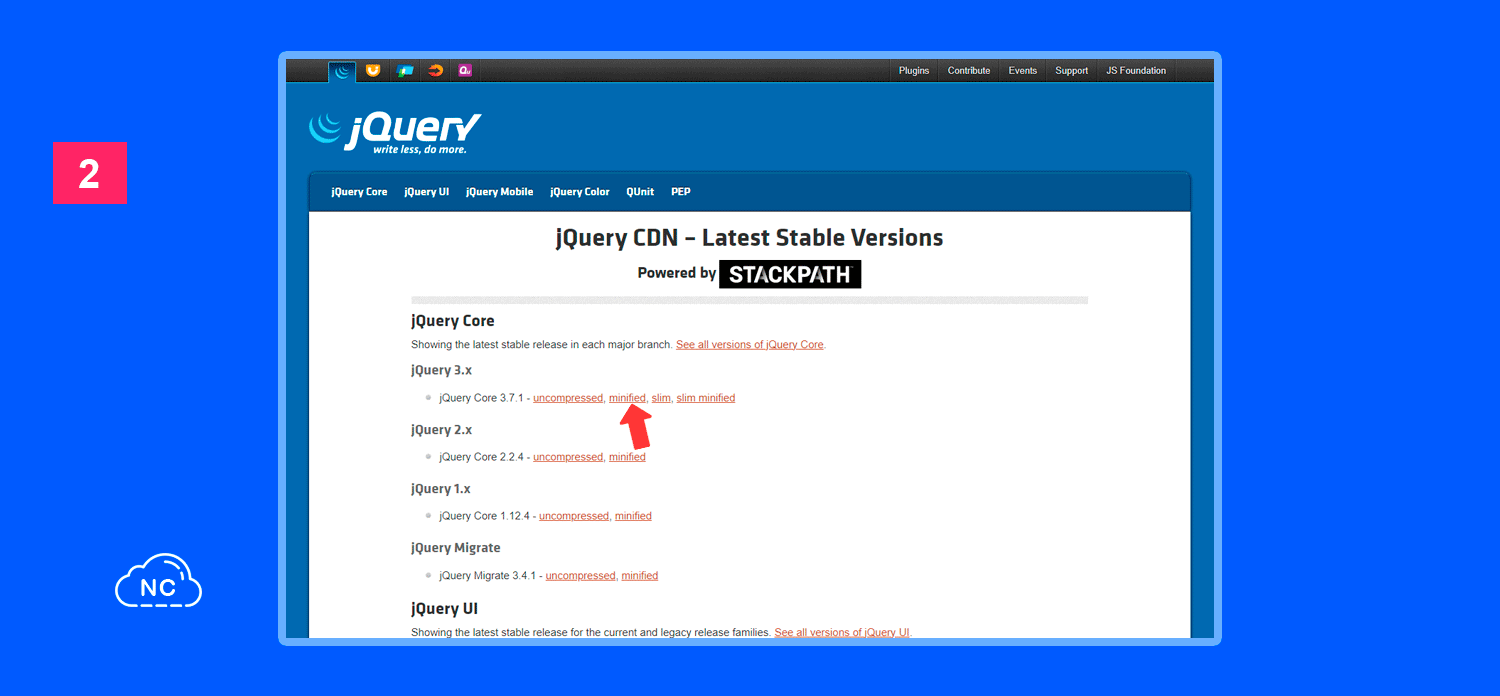The image size is (1500, 696).
Task: Open jQuery Core 1.12.4 uncompressed link
Action: point(574,516)
